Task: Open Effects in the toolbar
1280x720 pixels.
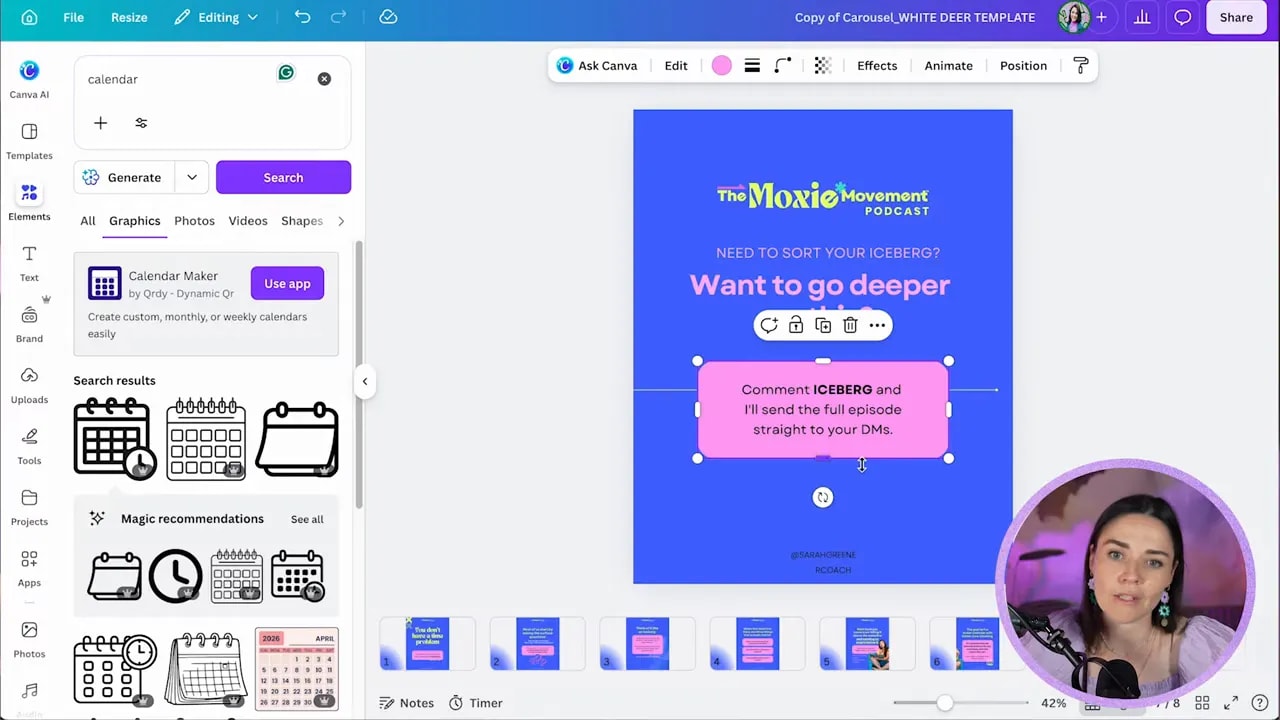Action: (x=877, y=66)
